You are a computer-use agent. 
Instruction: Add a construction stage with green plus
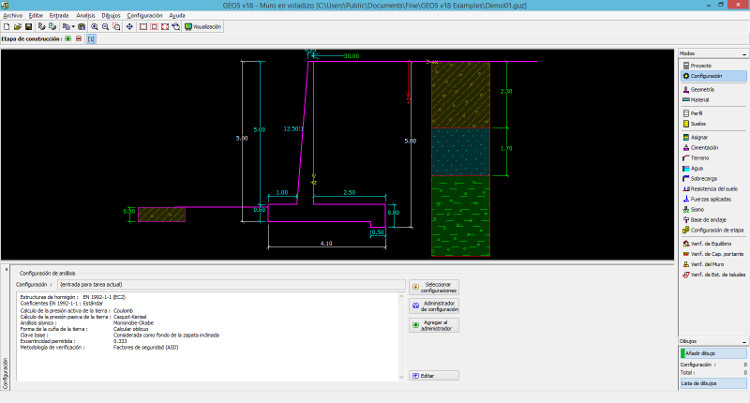click(67, 39)
